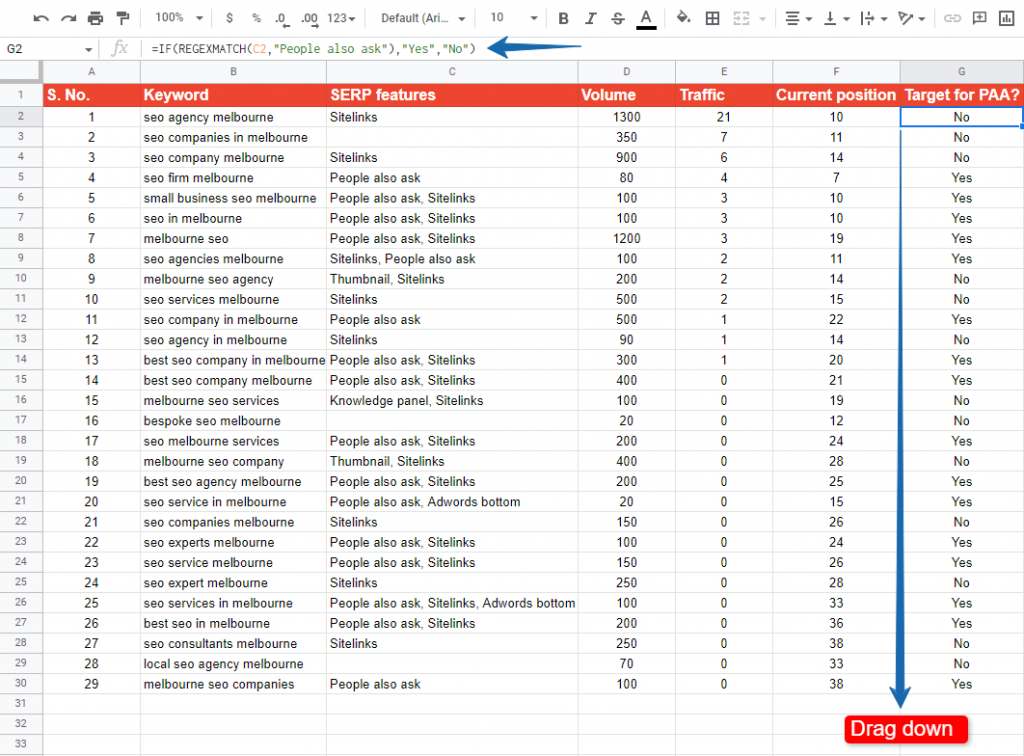
Task: Open the fill color picker
Action: point(683,18)
